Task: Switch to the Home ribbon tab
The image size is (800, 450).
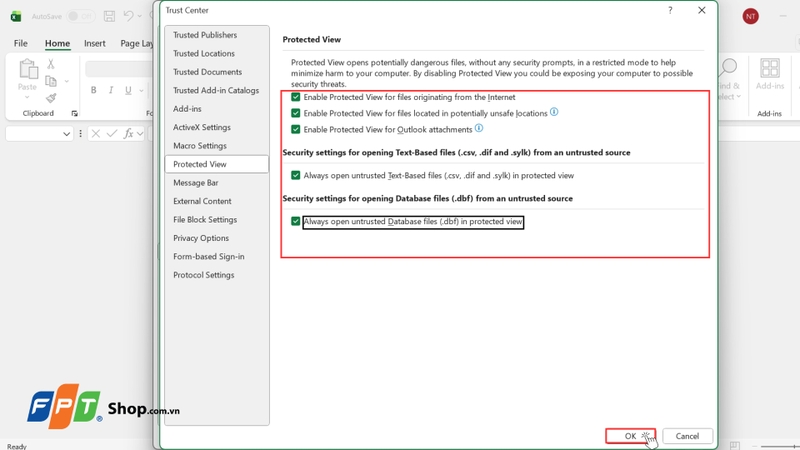Action: coord(57,43)
